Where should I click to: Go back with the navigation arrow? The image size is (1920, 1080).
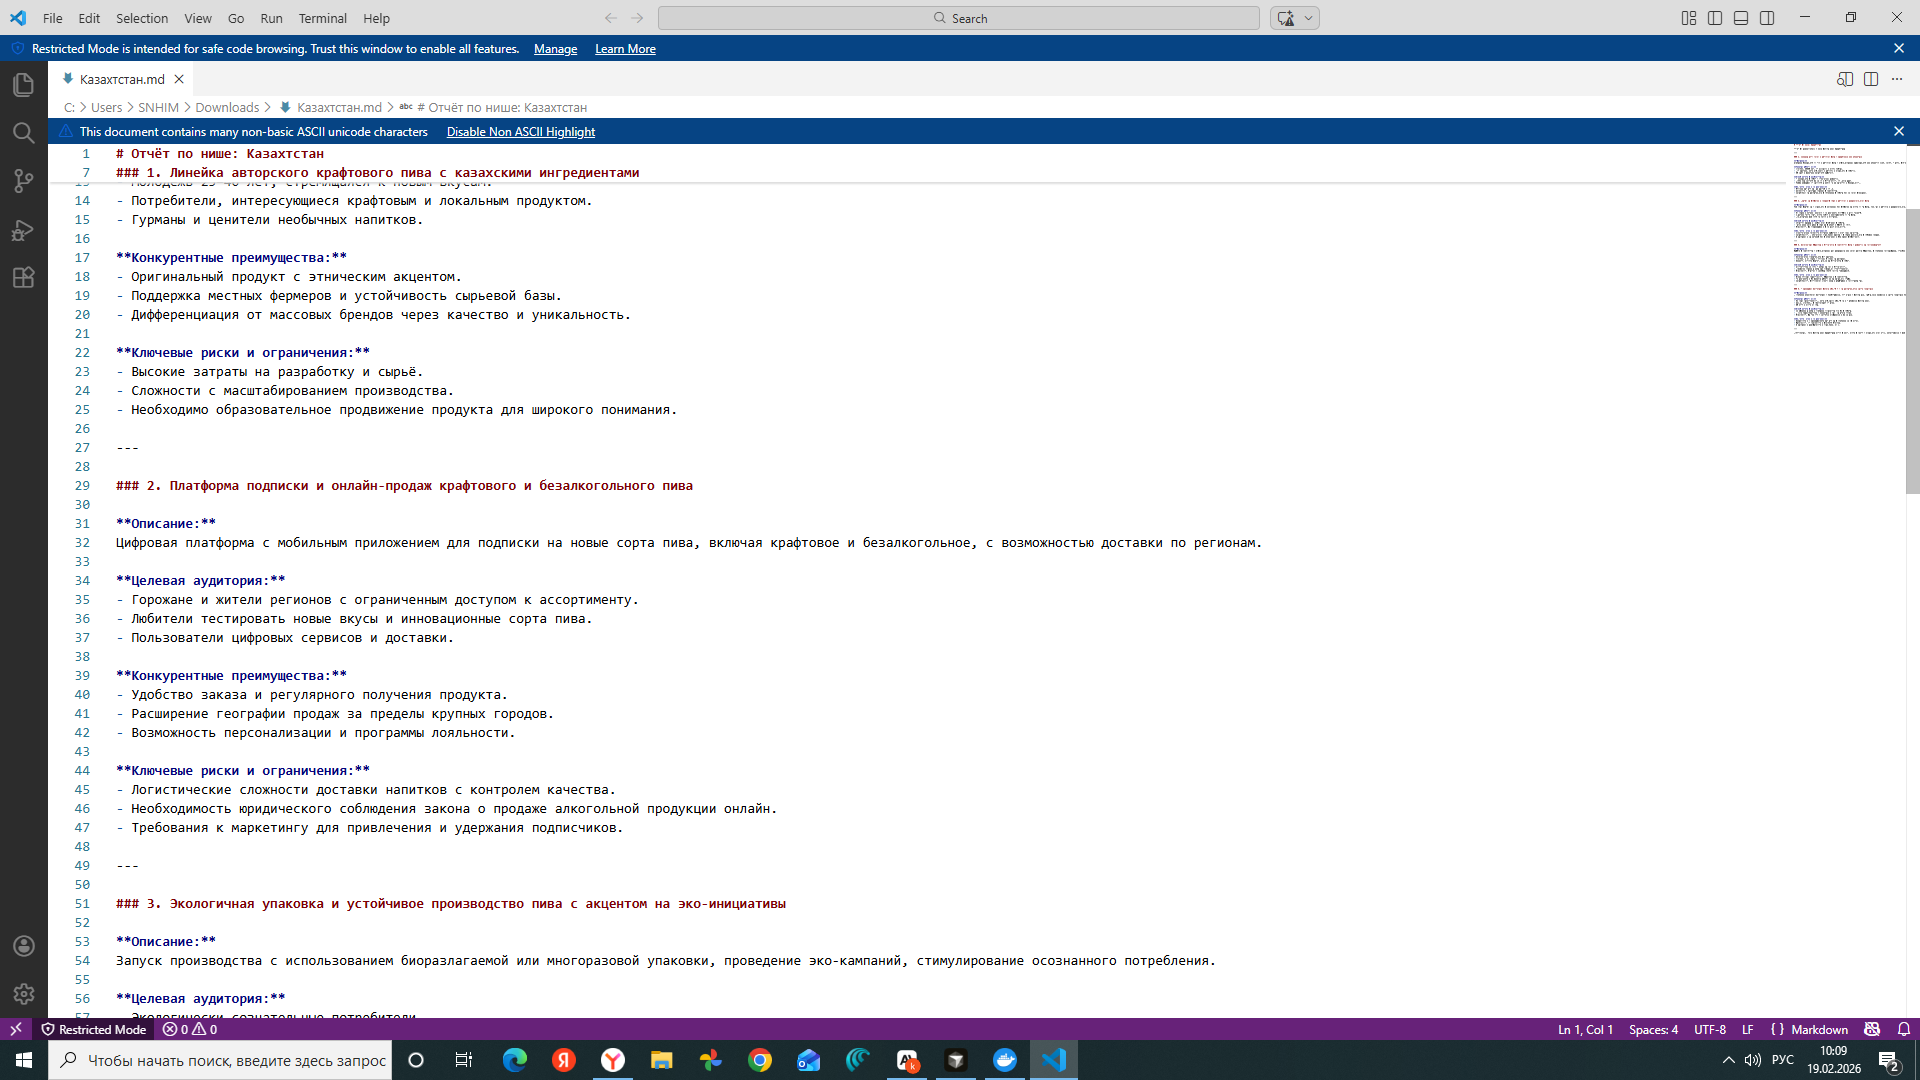pos(611,18)
